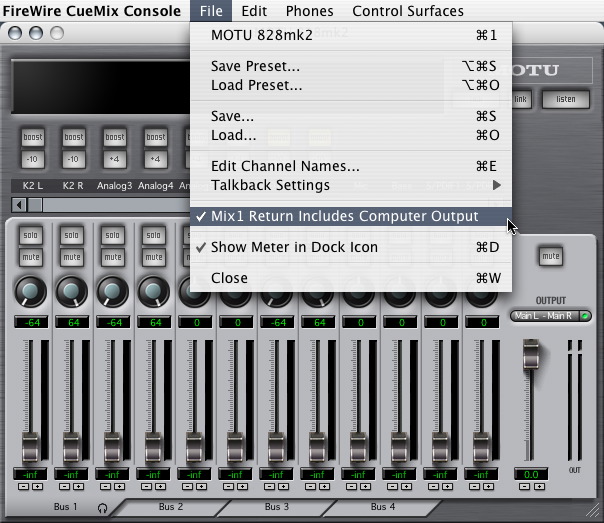Image resolution: width=604 pixels, height=523 pixels.
Task: Toggle +4 level on Analog3
Action: pos(115,159)
